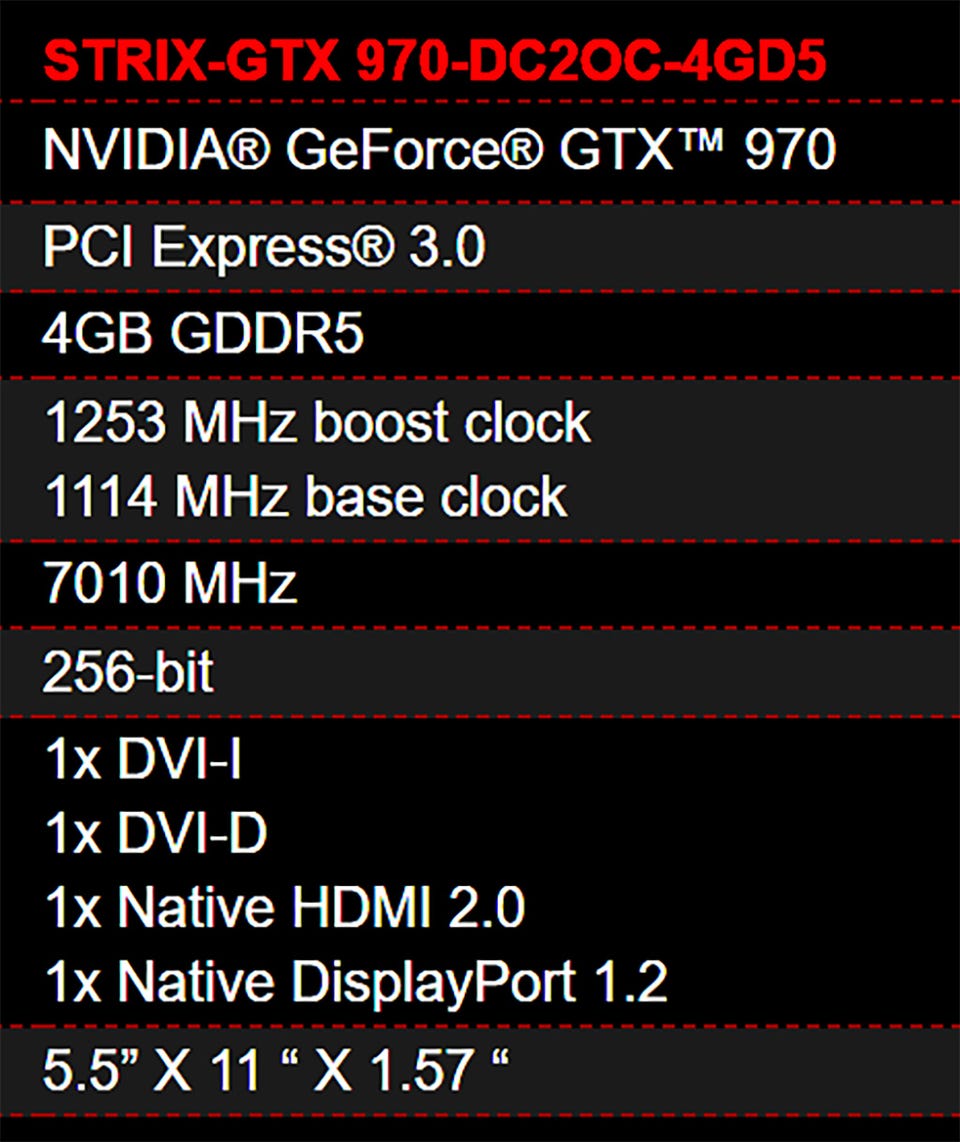This screenshot has height=1142, width=960.
Task: Select the 4GB GDDR5 memory row
Action: click(203, 334)
